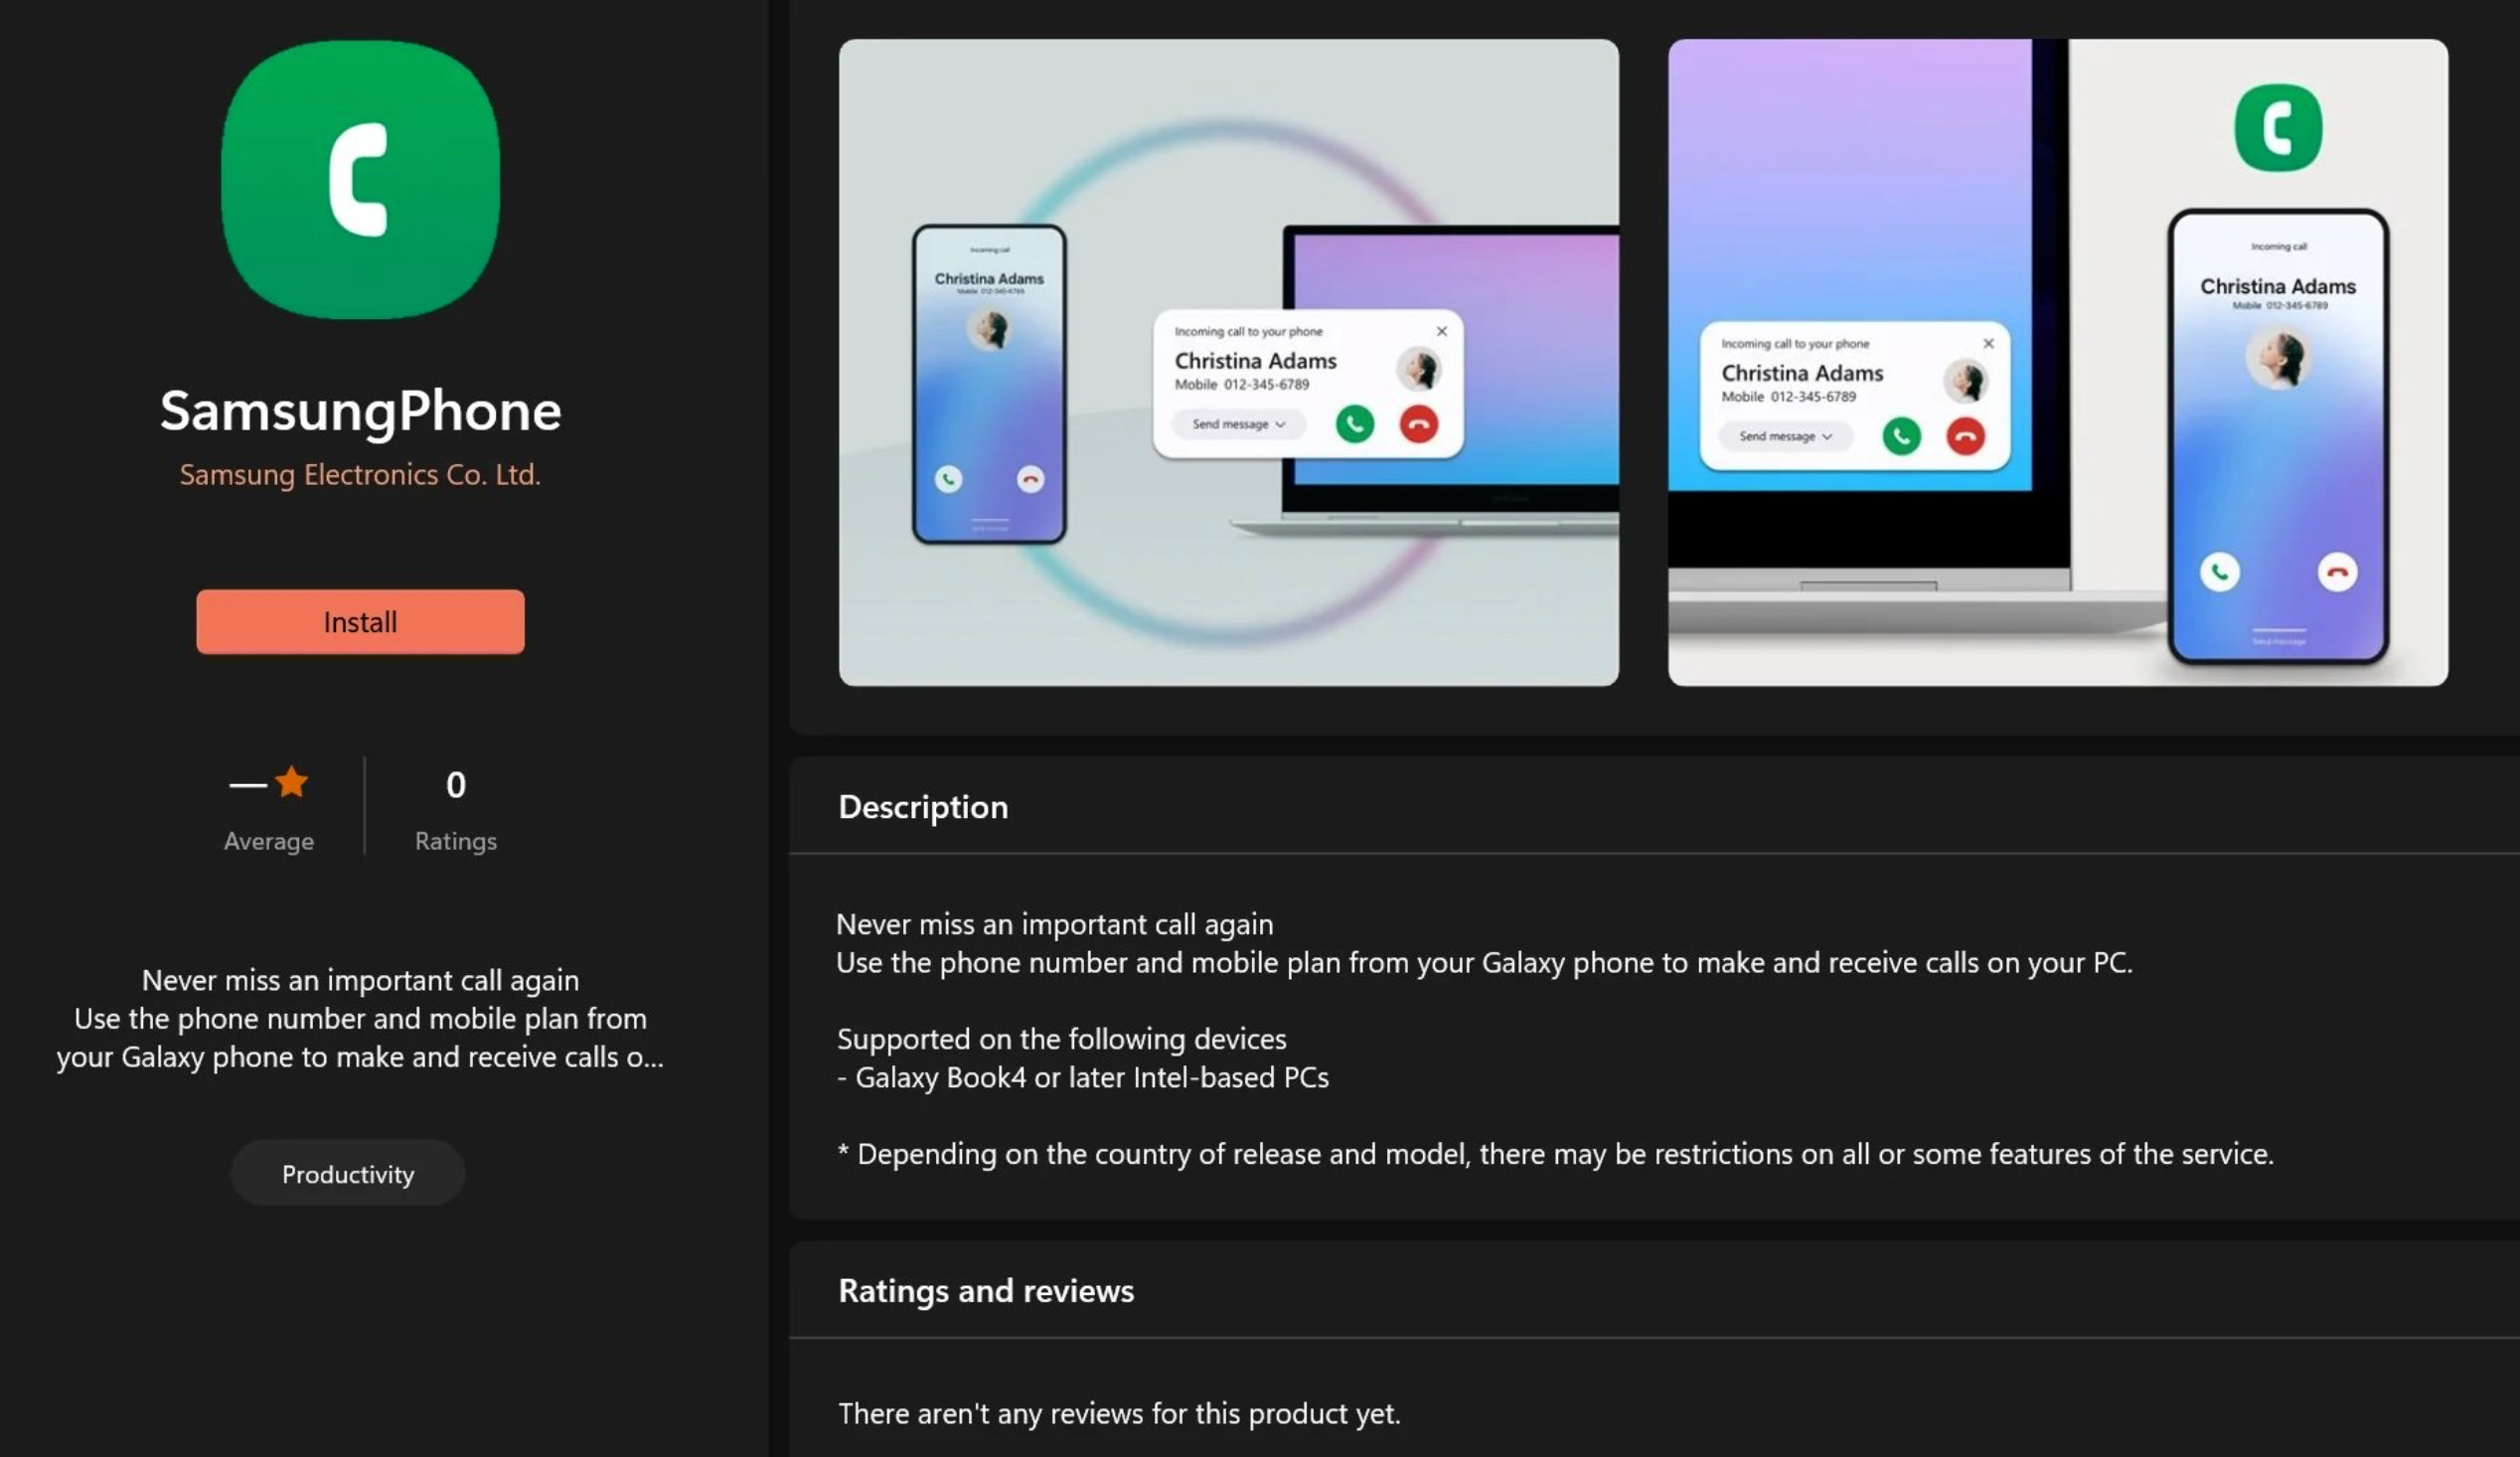The width and height of the screenshot is (2520, 1457).
Task: Close the incoming call popup in first screenshot
Action: click(1441, 331)
